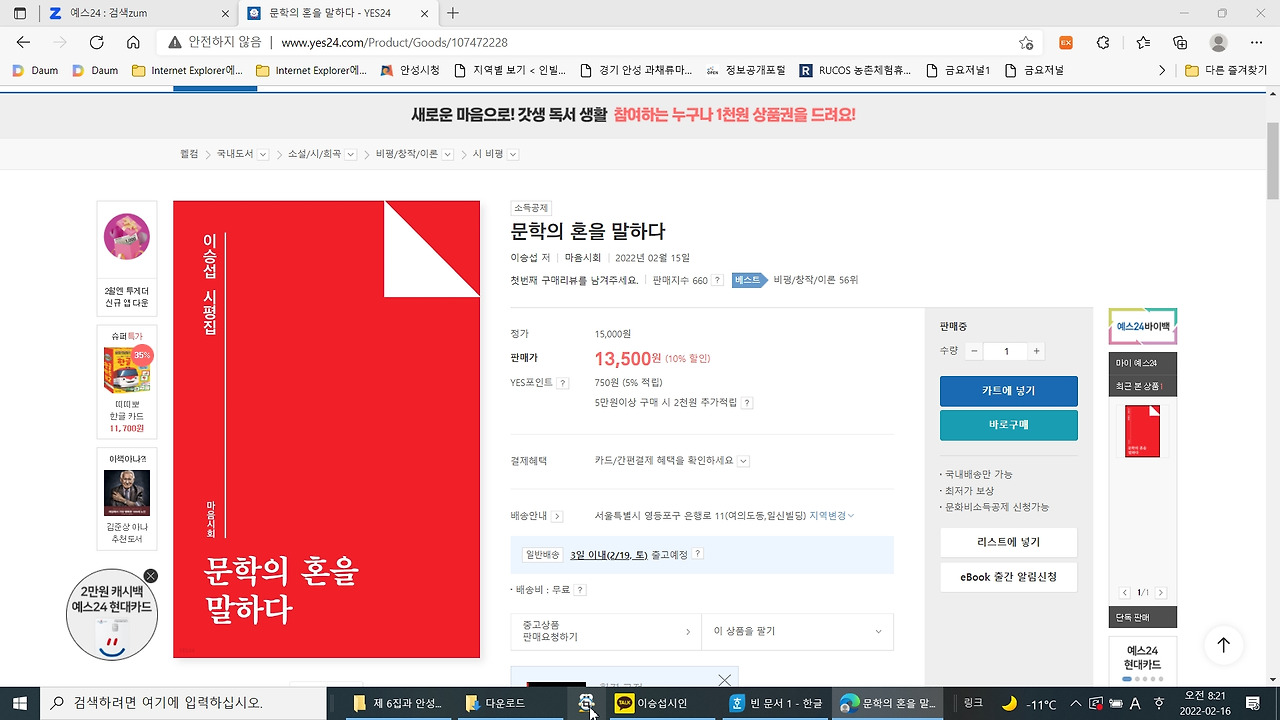Open the browser profile icon
The height and width of the screenshot is (720, 1280).
(1218, 43)
